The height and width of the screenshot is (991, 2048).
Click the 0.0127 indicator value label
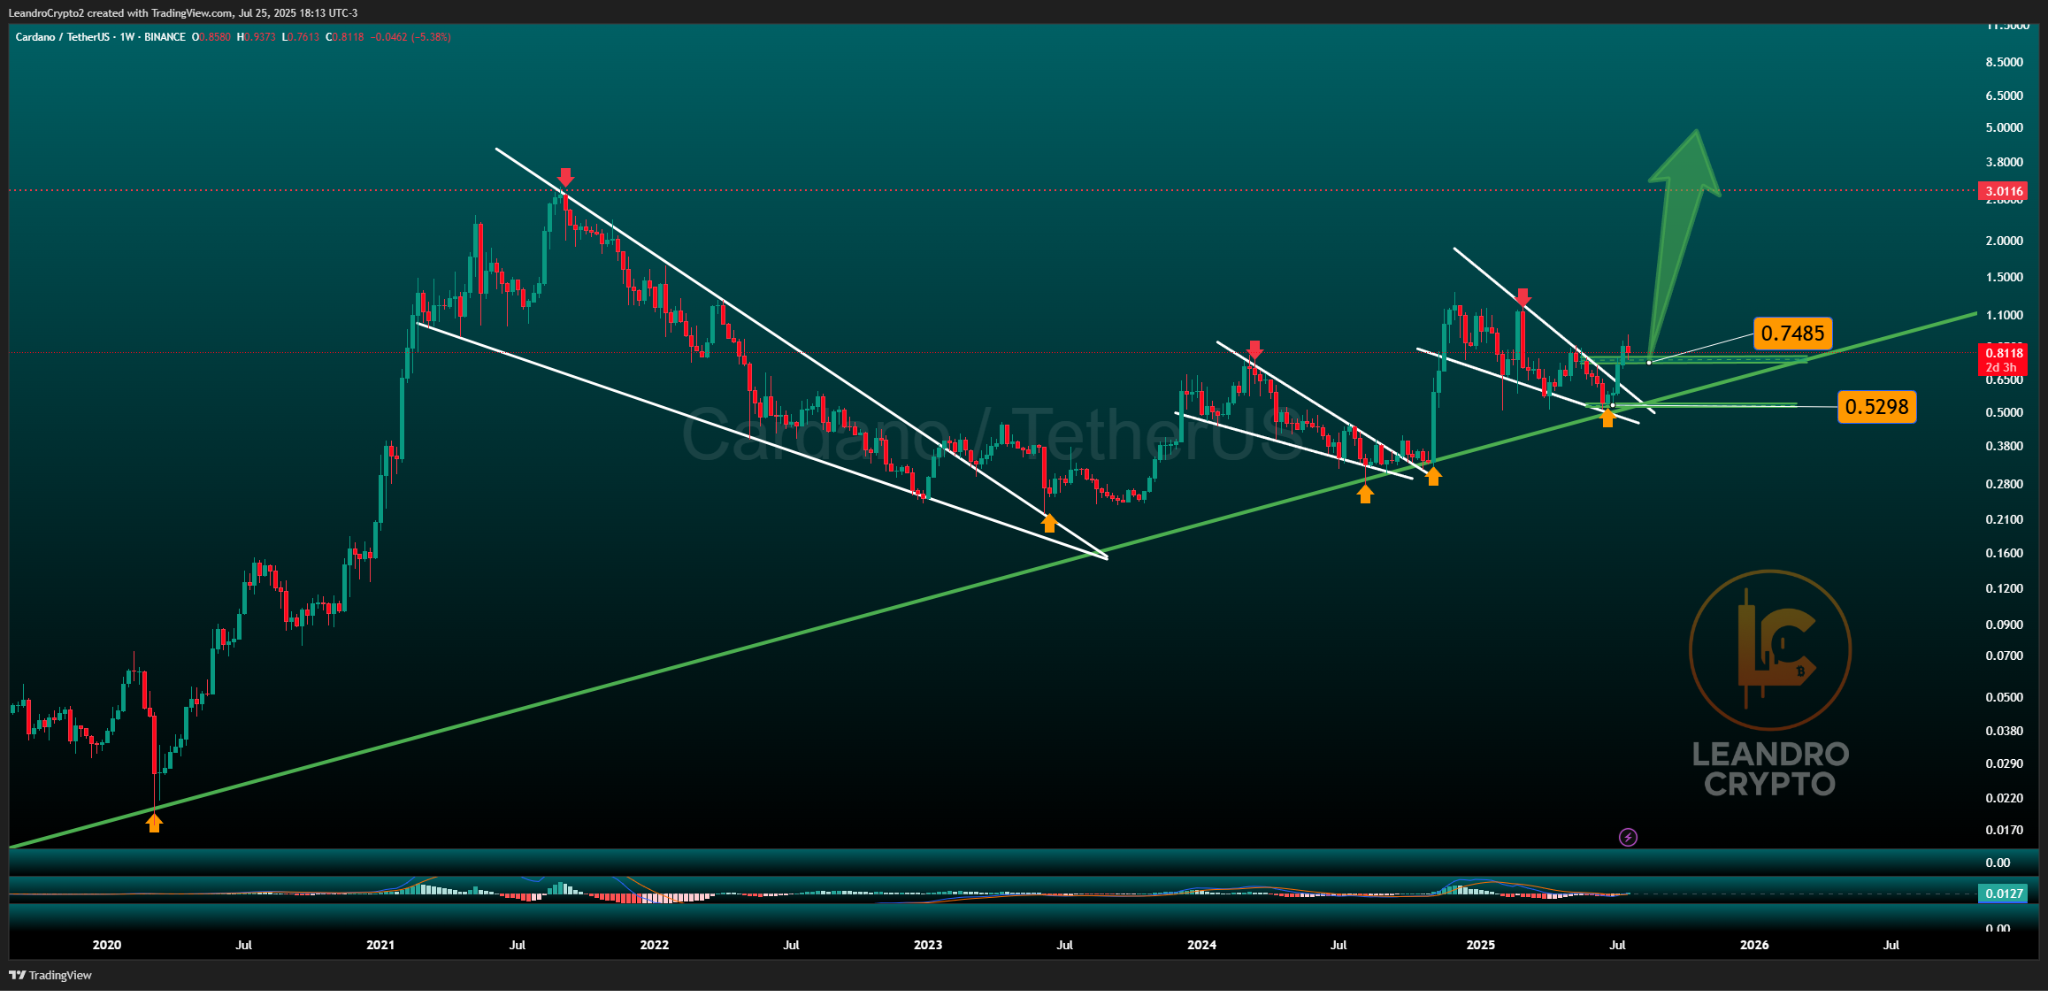coord(2004,894)
